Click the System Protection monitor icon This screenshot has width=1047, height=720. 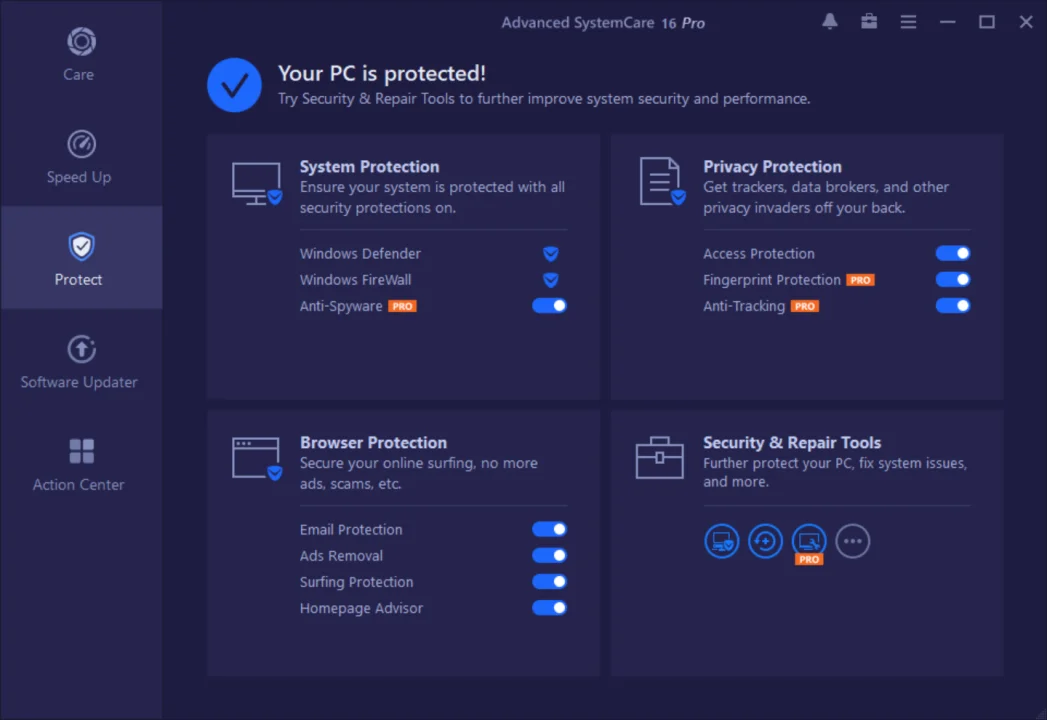click(x=257, y=183)
